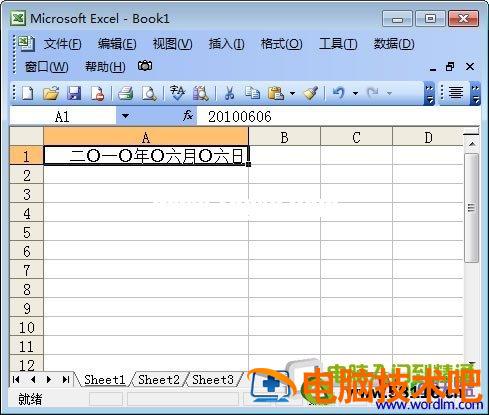Run the spelling check icon

click(177, 93)
